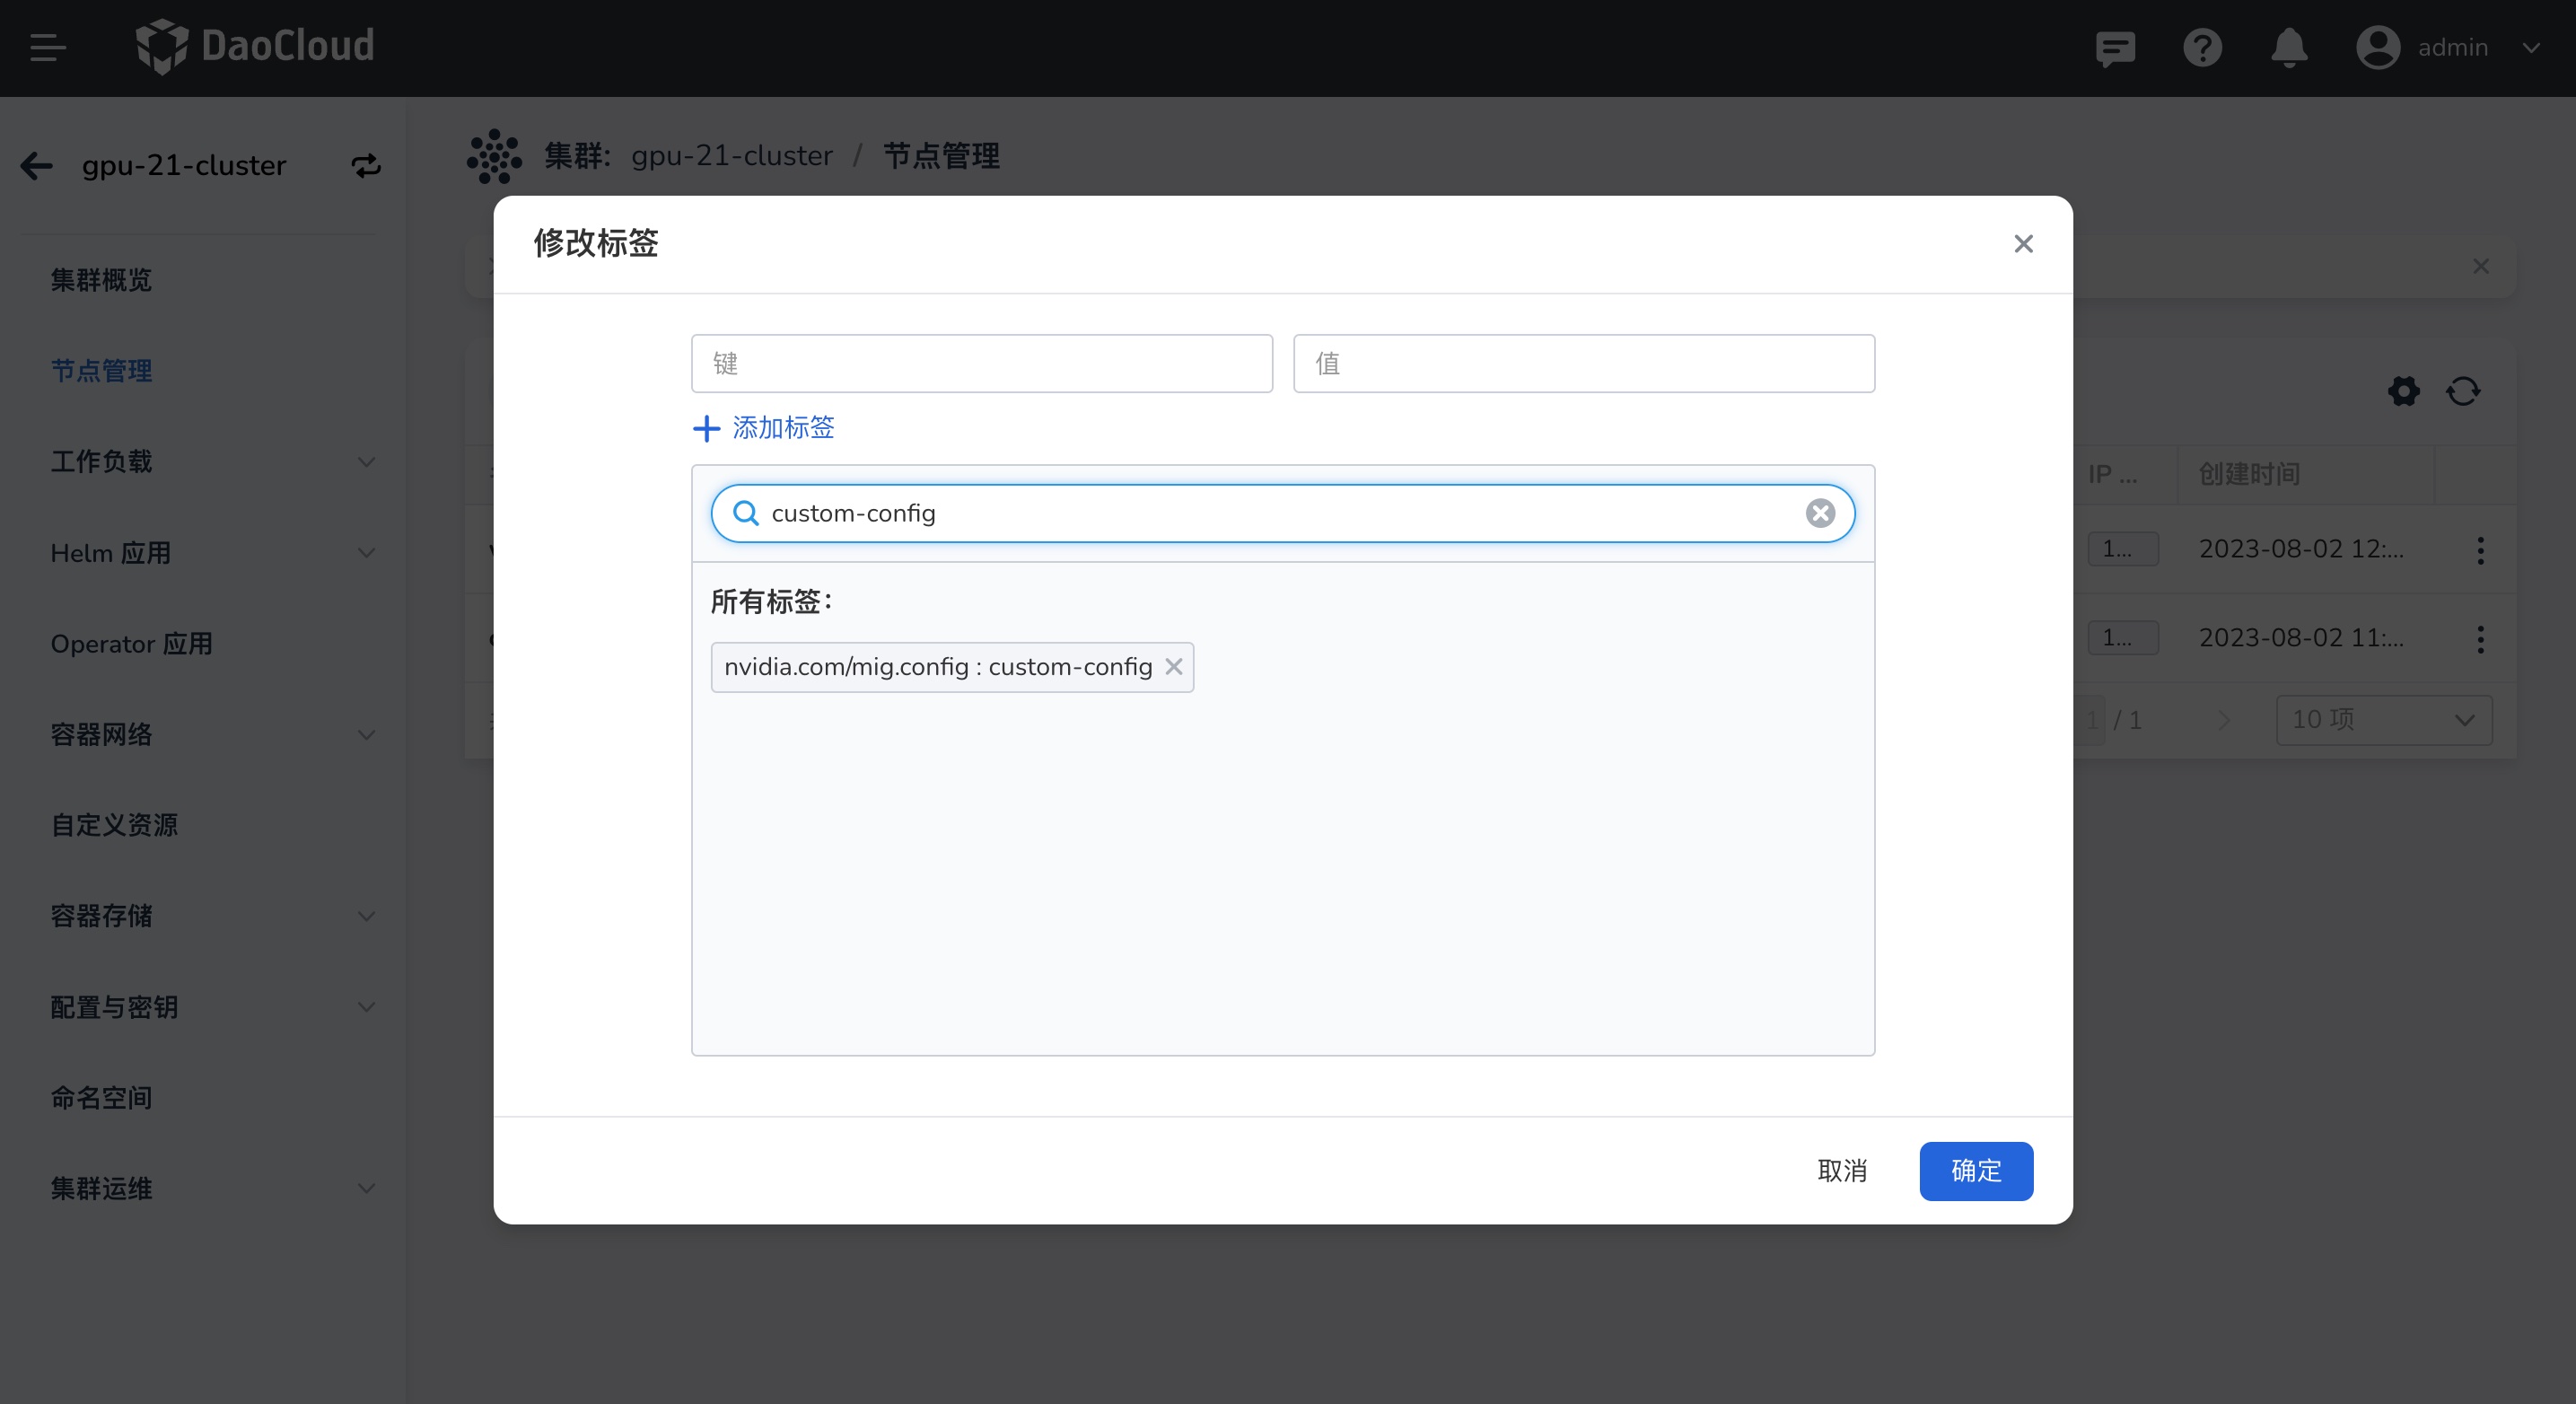Viewport: 2576px width, 1404px height.
Task: Focus the 值 value input field
Action: pyautogui.click(x=1583, y=363)
